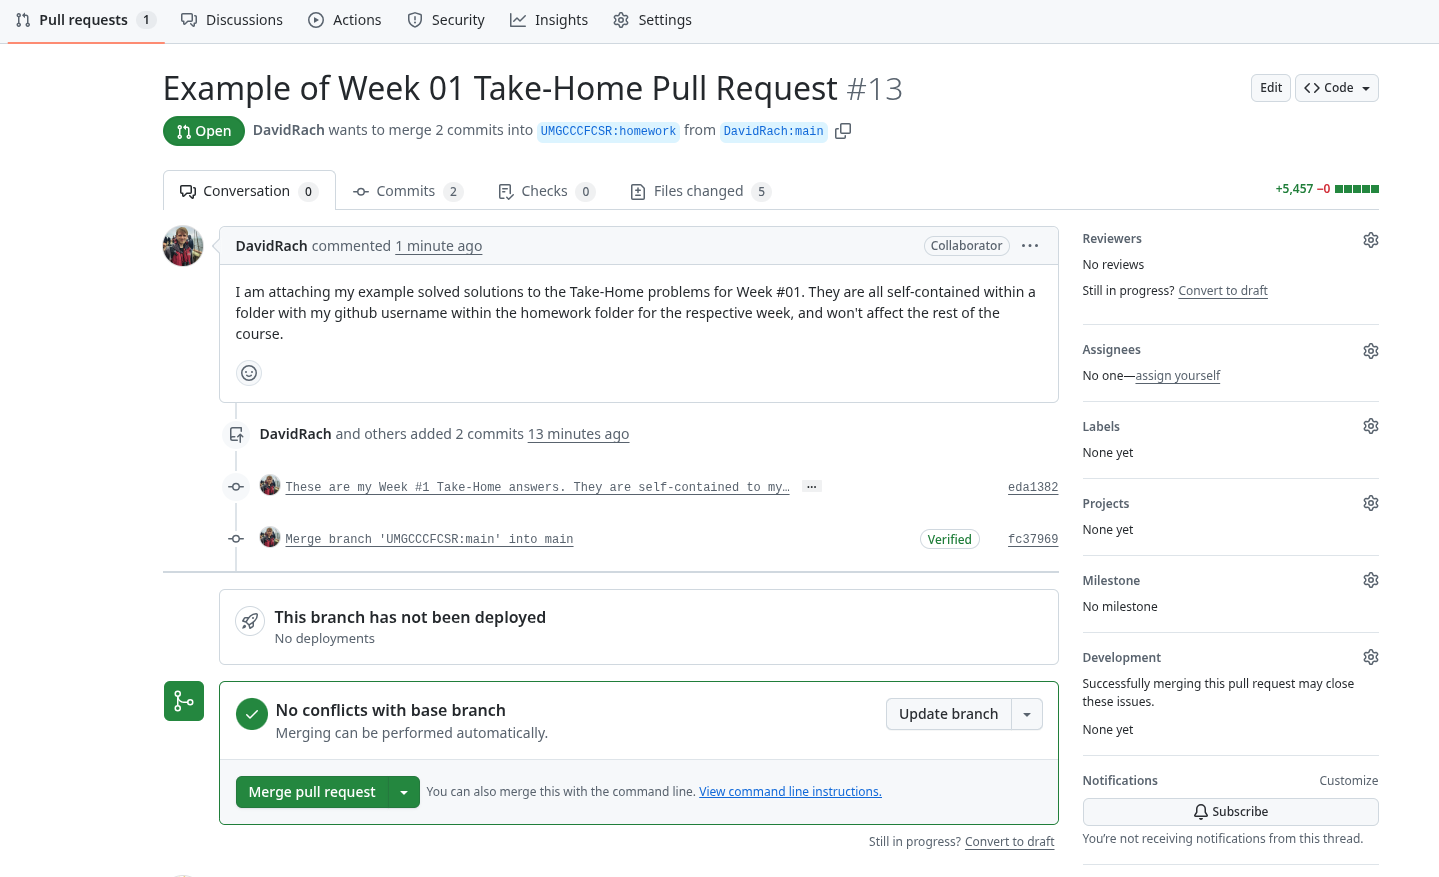Switch to the Files changed tab
Viewport: 1439px width, 877px height.
point(700,191)
